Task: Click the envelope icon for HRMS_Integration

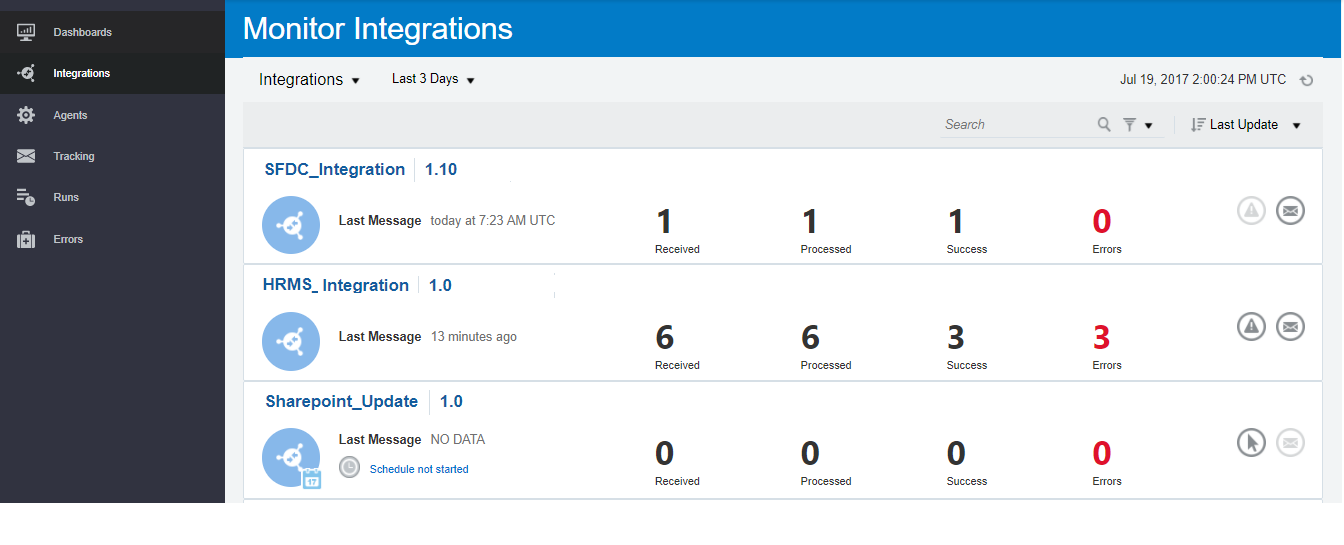Action: 1290,326
